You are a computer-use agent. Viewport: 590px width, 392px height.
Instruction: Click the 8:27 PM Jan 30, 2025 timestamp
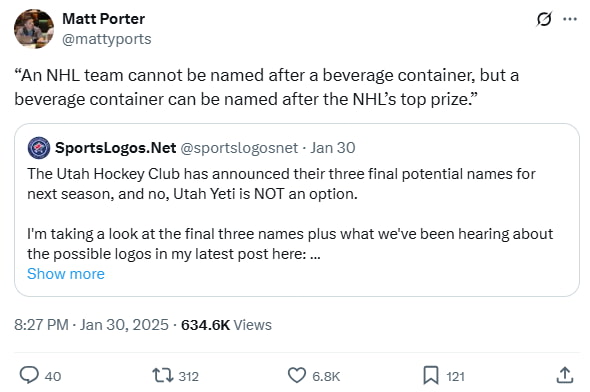(91, 325)
